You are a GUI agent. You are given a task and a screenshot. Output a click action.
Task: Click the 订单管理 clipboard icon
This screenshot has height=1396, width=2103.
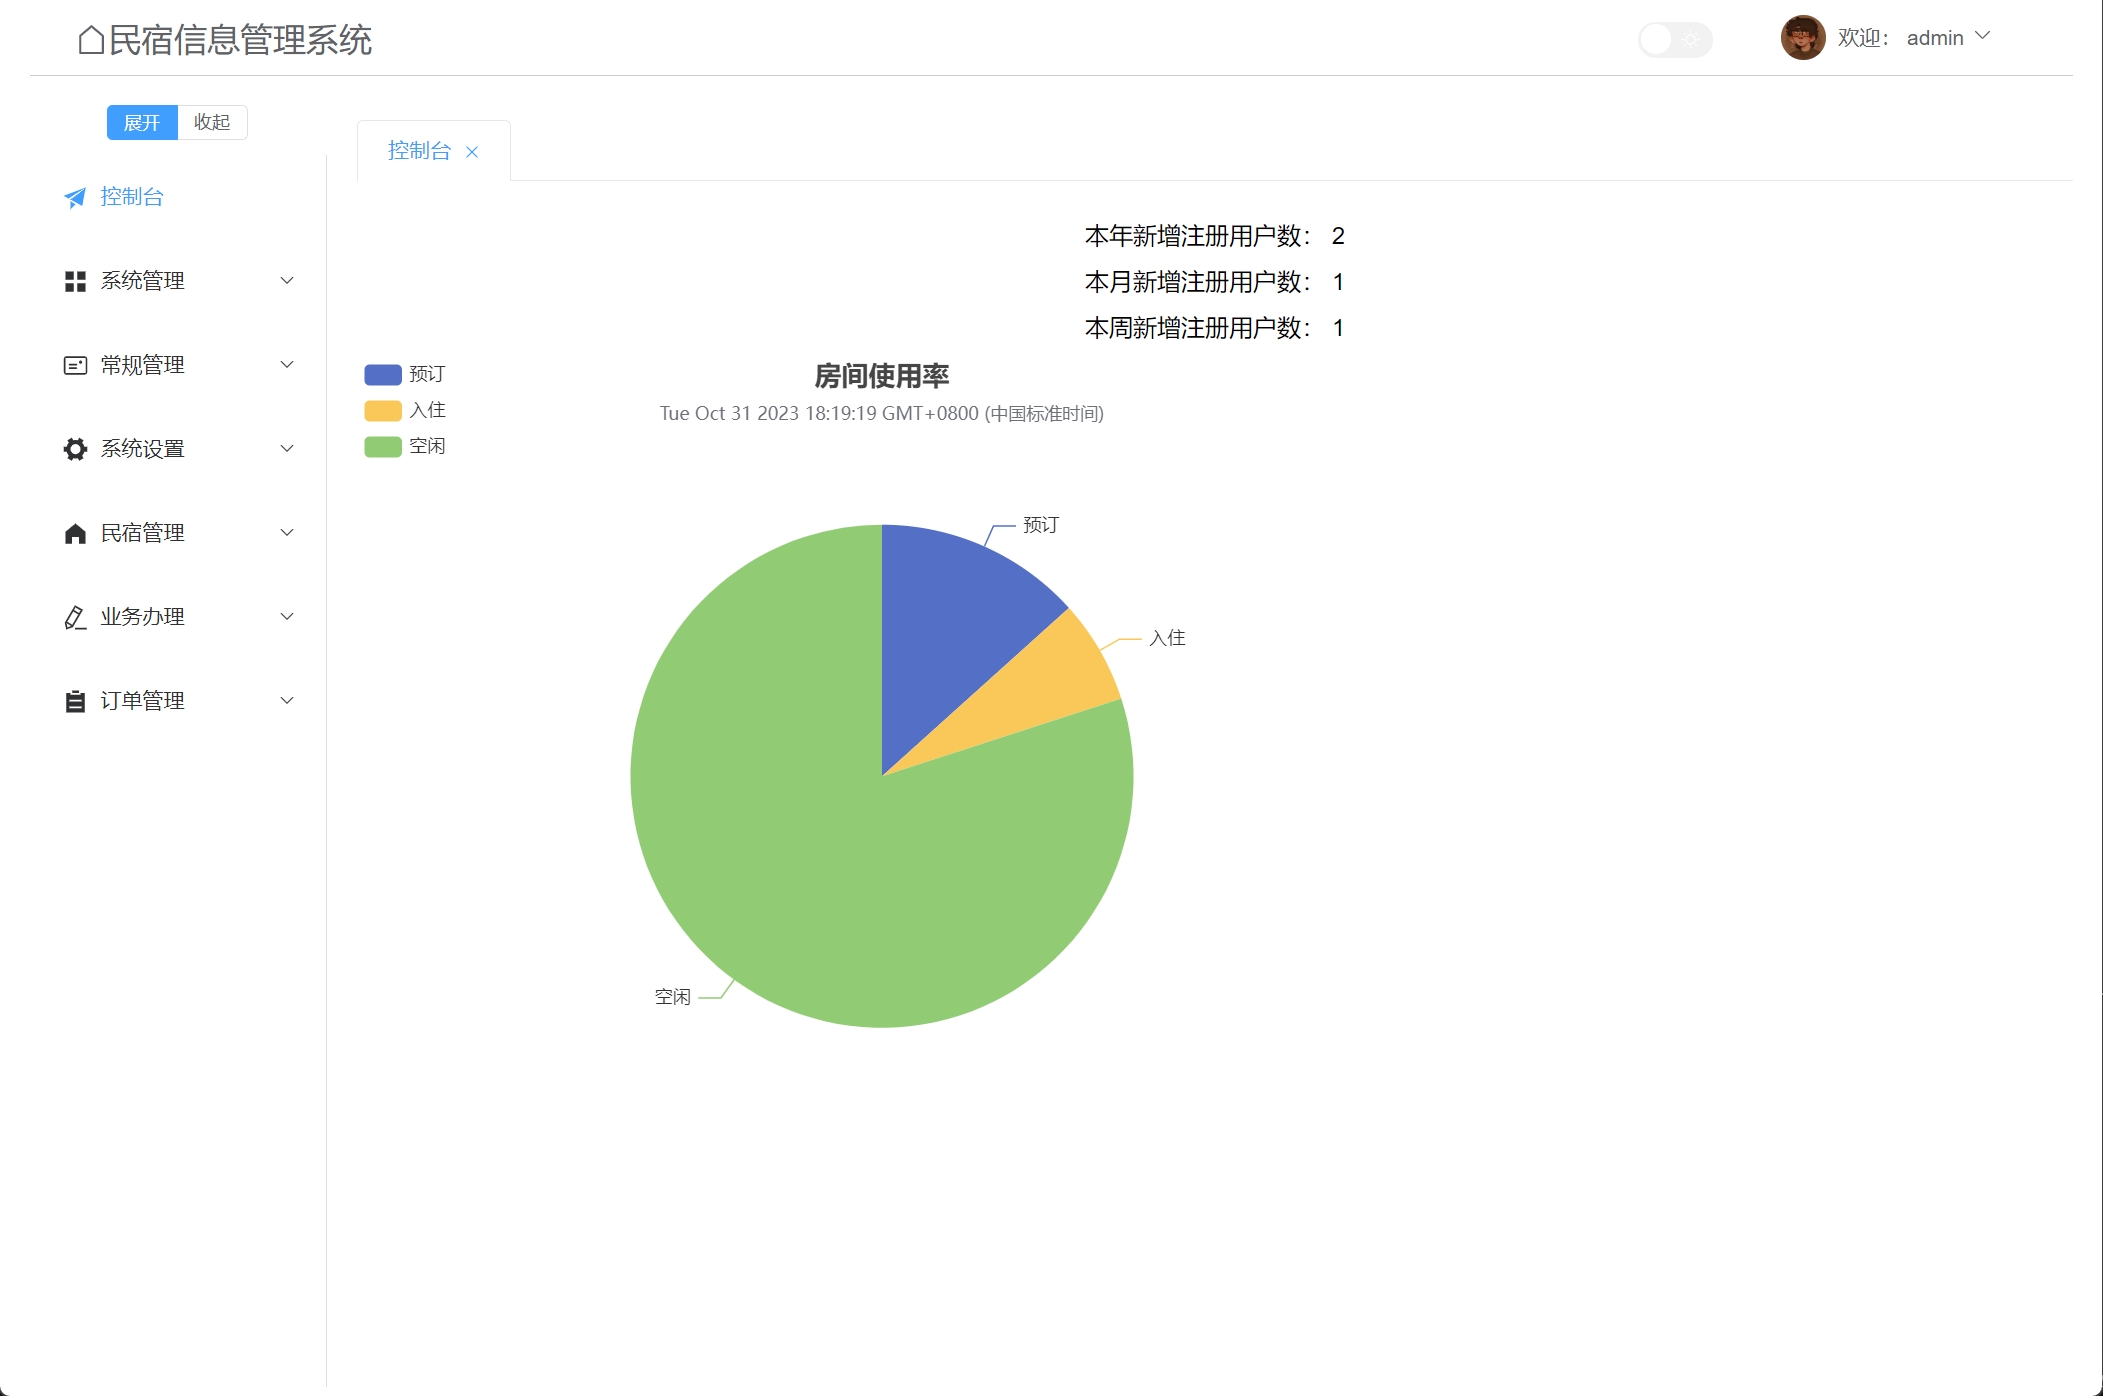tap(75, 702)
